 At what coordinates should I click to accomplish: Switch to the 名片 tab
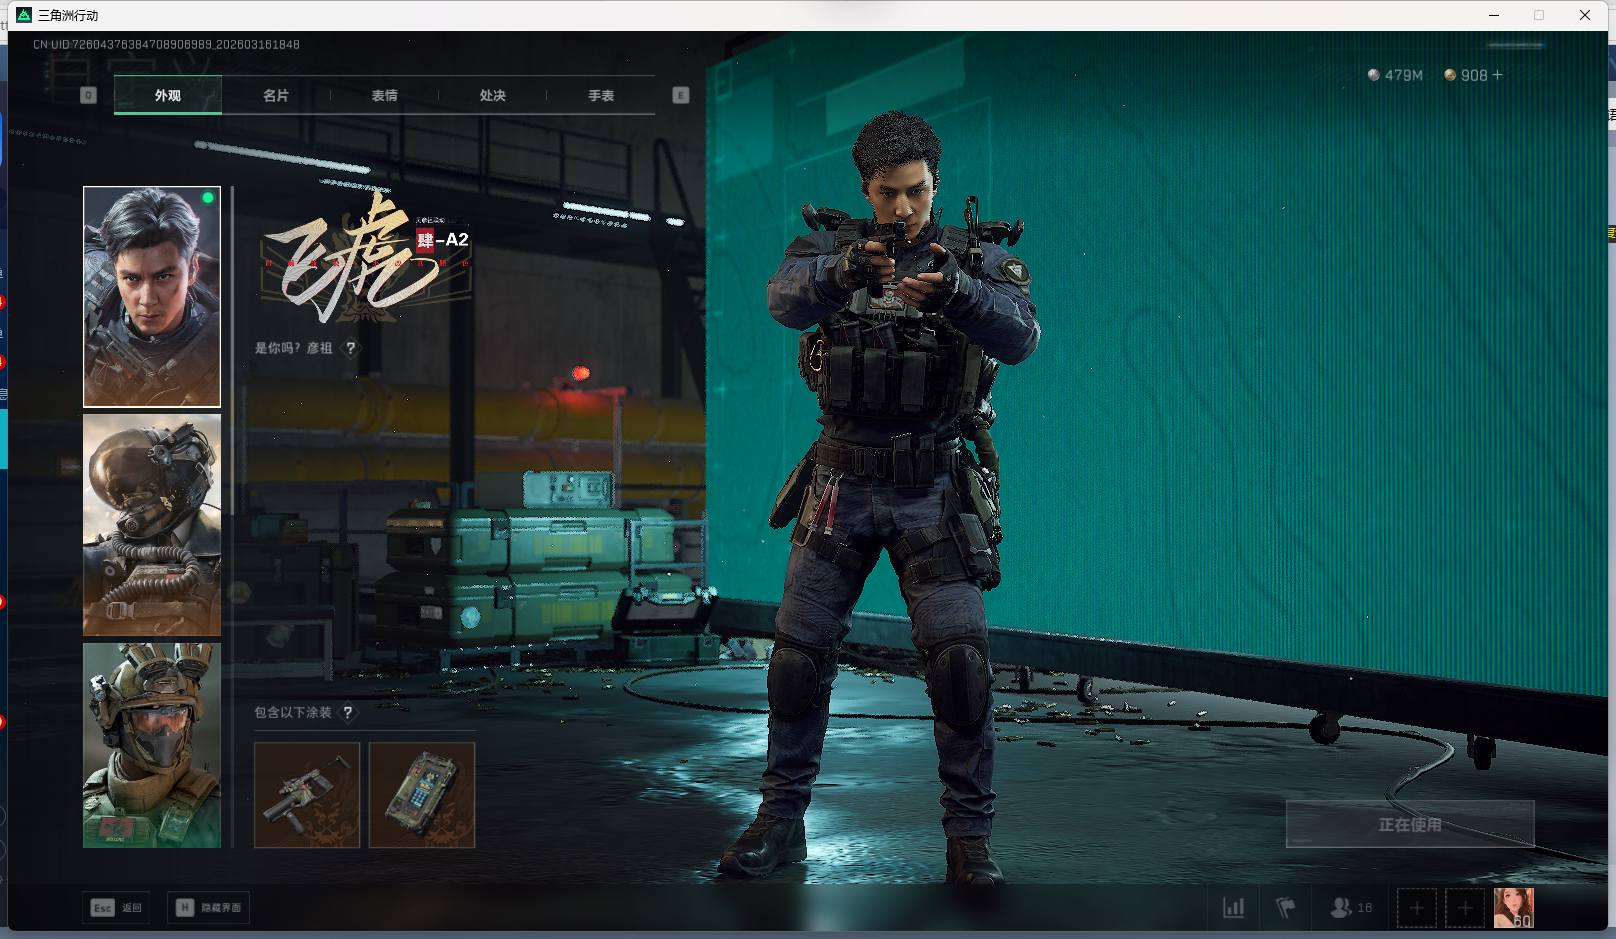click(x=276, y=96)
